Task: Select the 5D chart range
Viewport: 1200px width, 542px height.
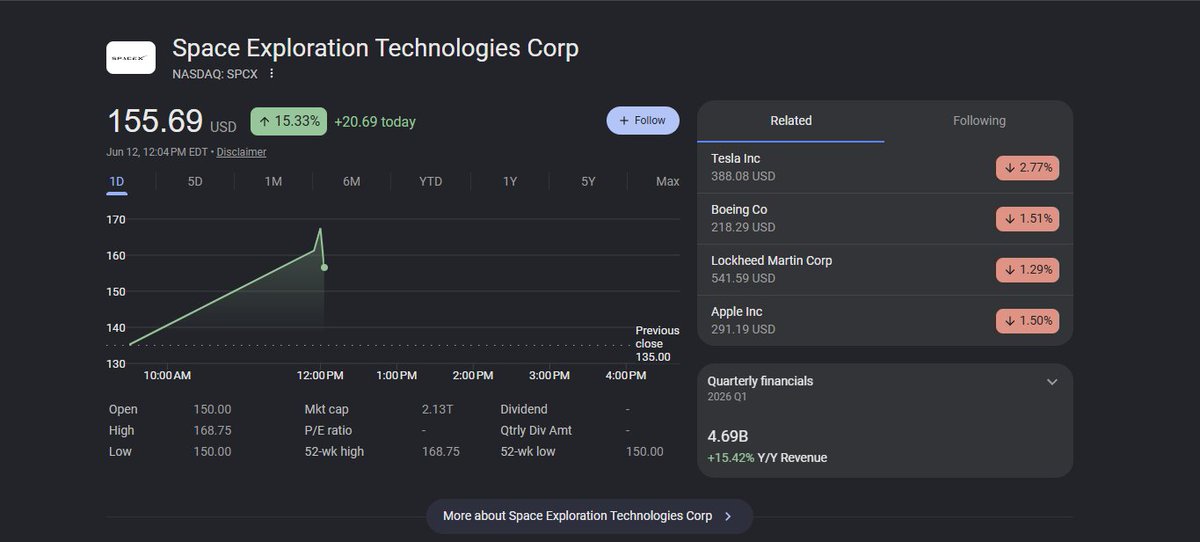Action: [x=195, y=181]
